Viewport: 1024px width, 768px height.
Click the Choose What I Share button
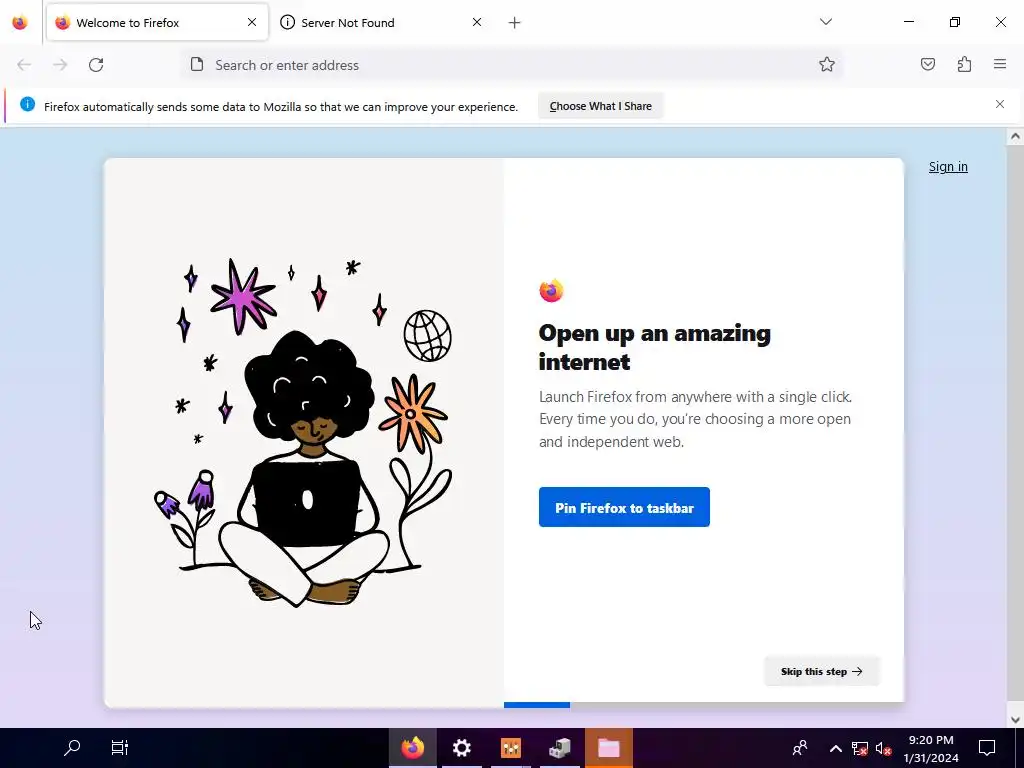point(600,106)
